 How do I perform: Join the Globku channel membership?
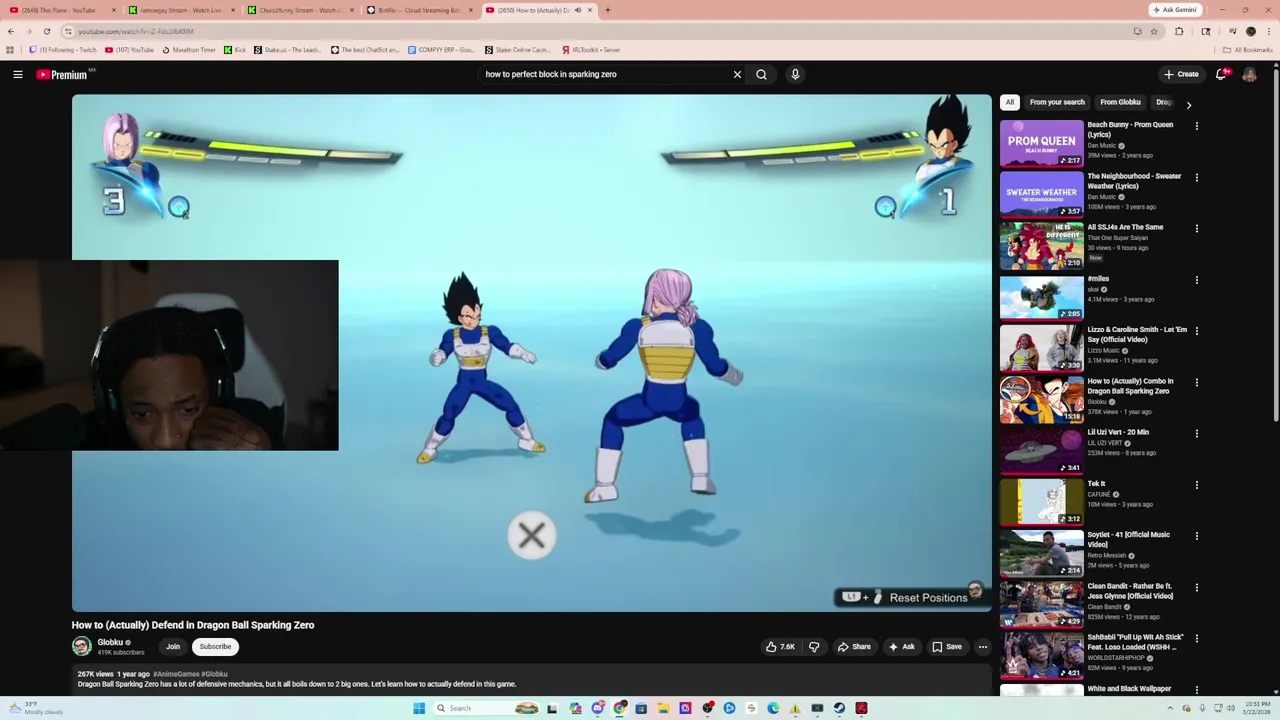(173, 647)
